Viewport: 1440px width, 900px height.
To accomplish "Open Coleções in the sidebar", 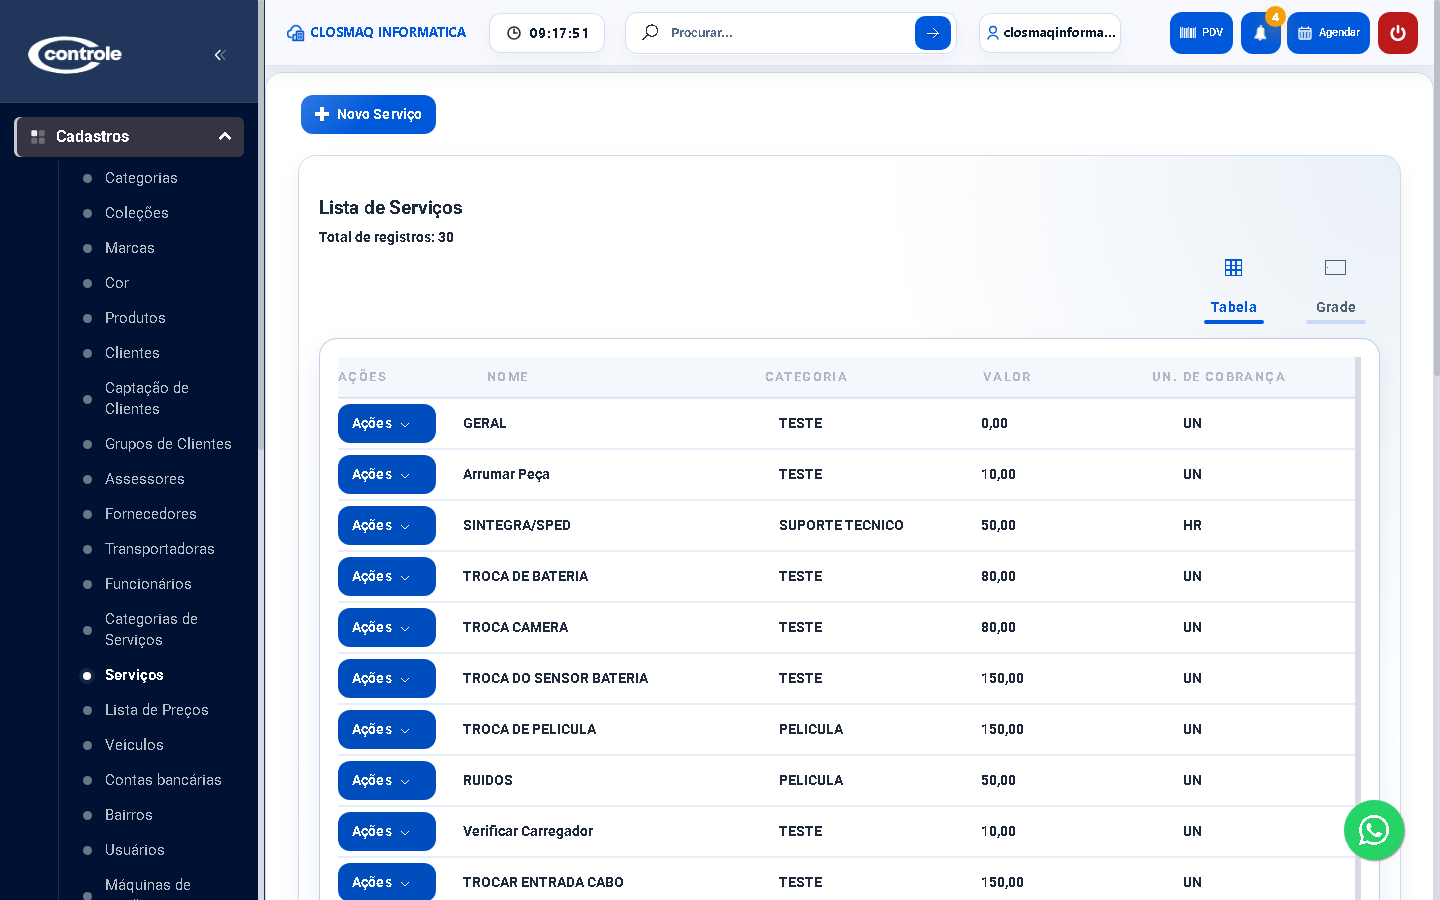I will tap(137, 213).
